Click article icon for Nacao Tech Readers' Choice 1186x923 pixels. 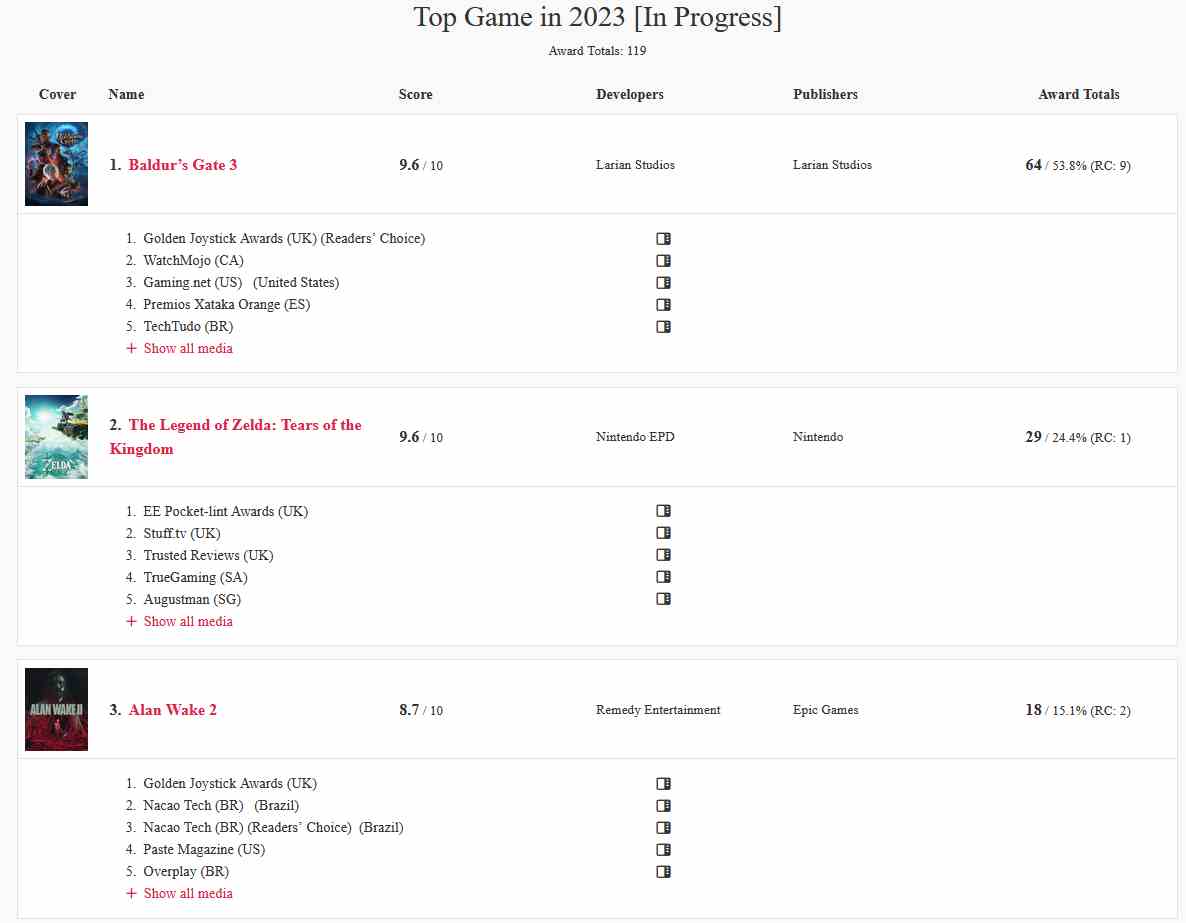[x=663, y=828]
